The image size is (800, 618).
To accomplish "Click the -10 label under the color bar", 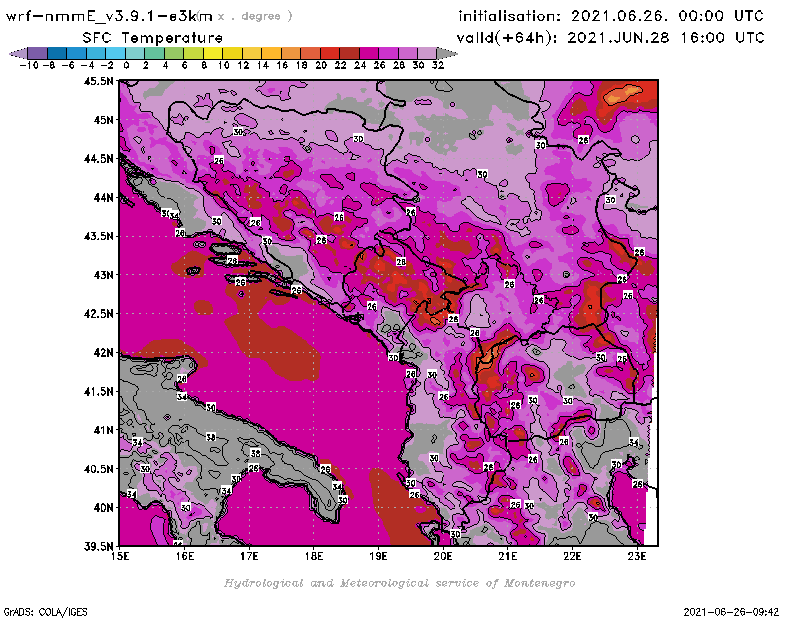I will point(29,65).
